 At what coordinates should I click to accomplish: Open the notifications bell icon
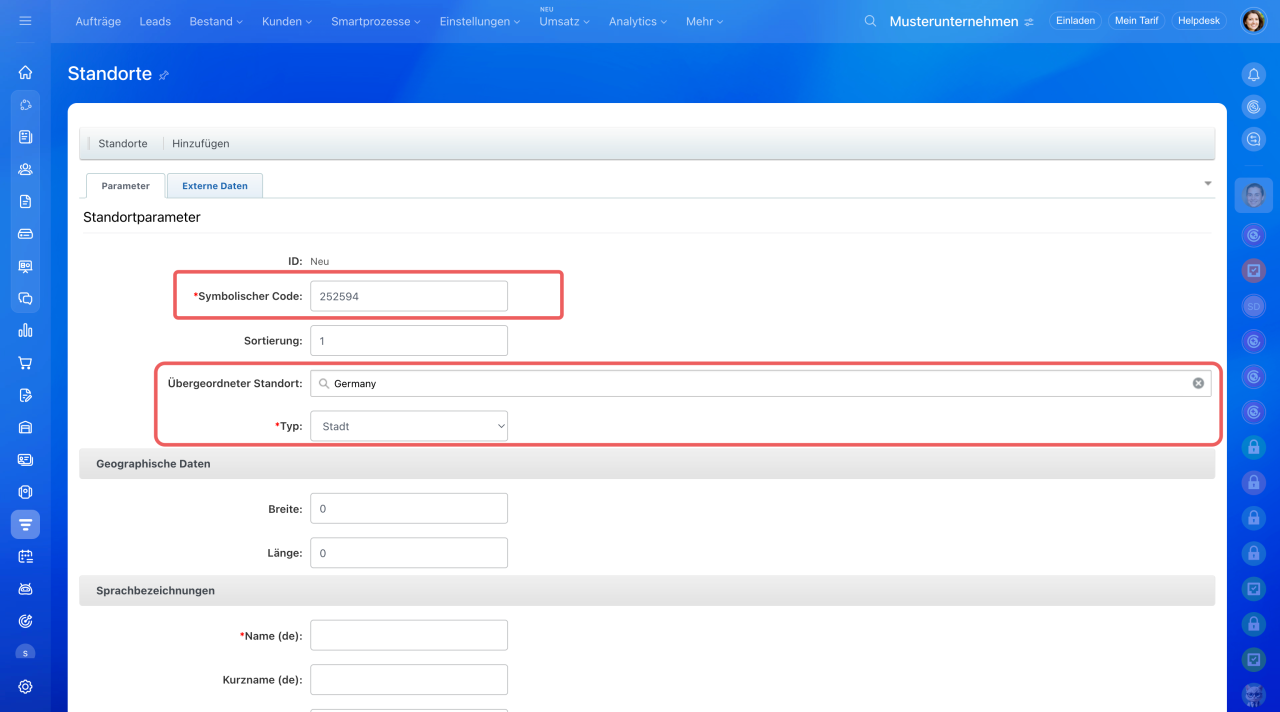[x=1253, y=74]
